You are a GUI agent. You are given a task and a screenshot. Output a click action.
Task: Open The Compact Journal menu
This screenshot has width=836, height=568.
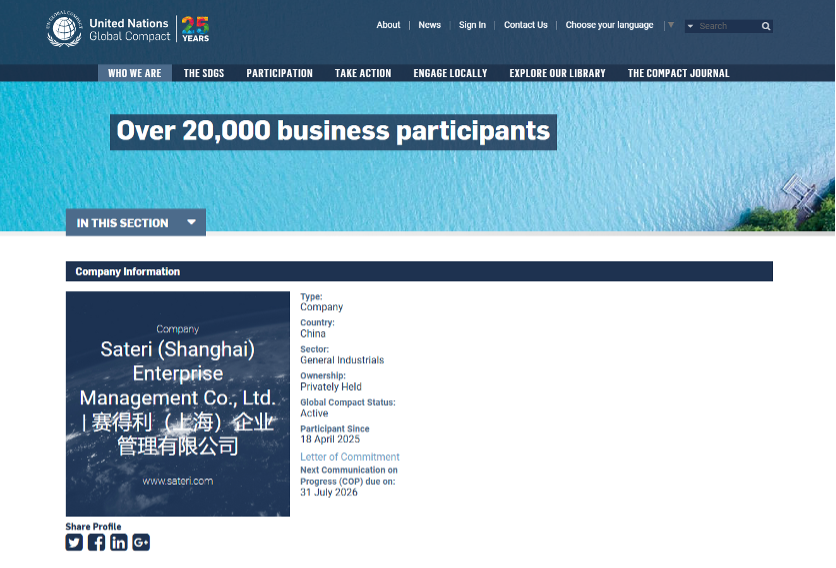click(x=678, y=73)
